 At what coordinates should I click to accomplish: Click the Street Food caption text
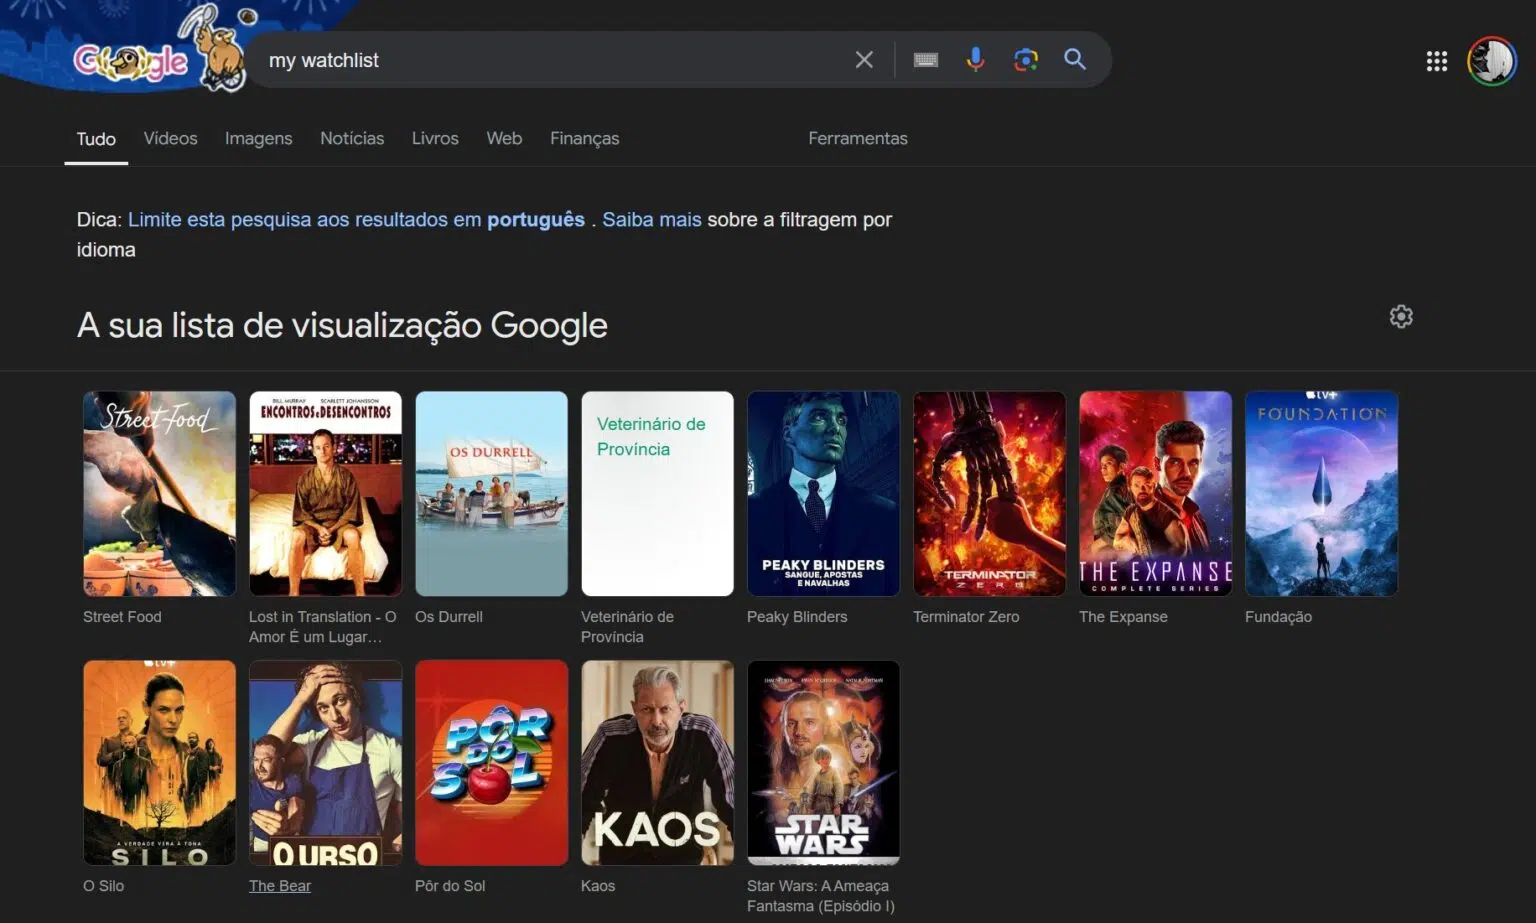(x=122, y=617)
